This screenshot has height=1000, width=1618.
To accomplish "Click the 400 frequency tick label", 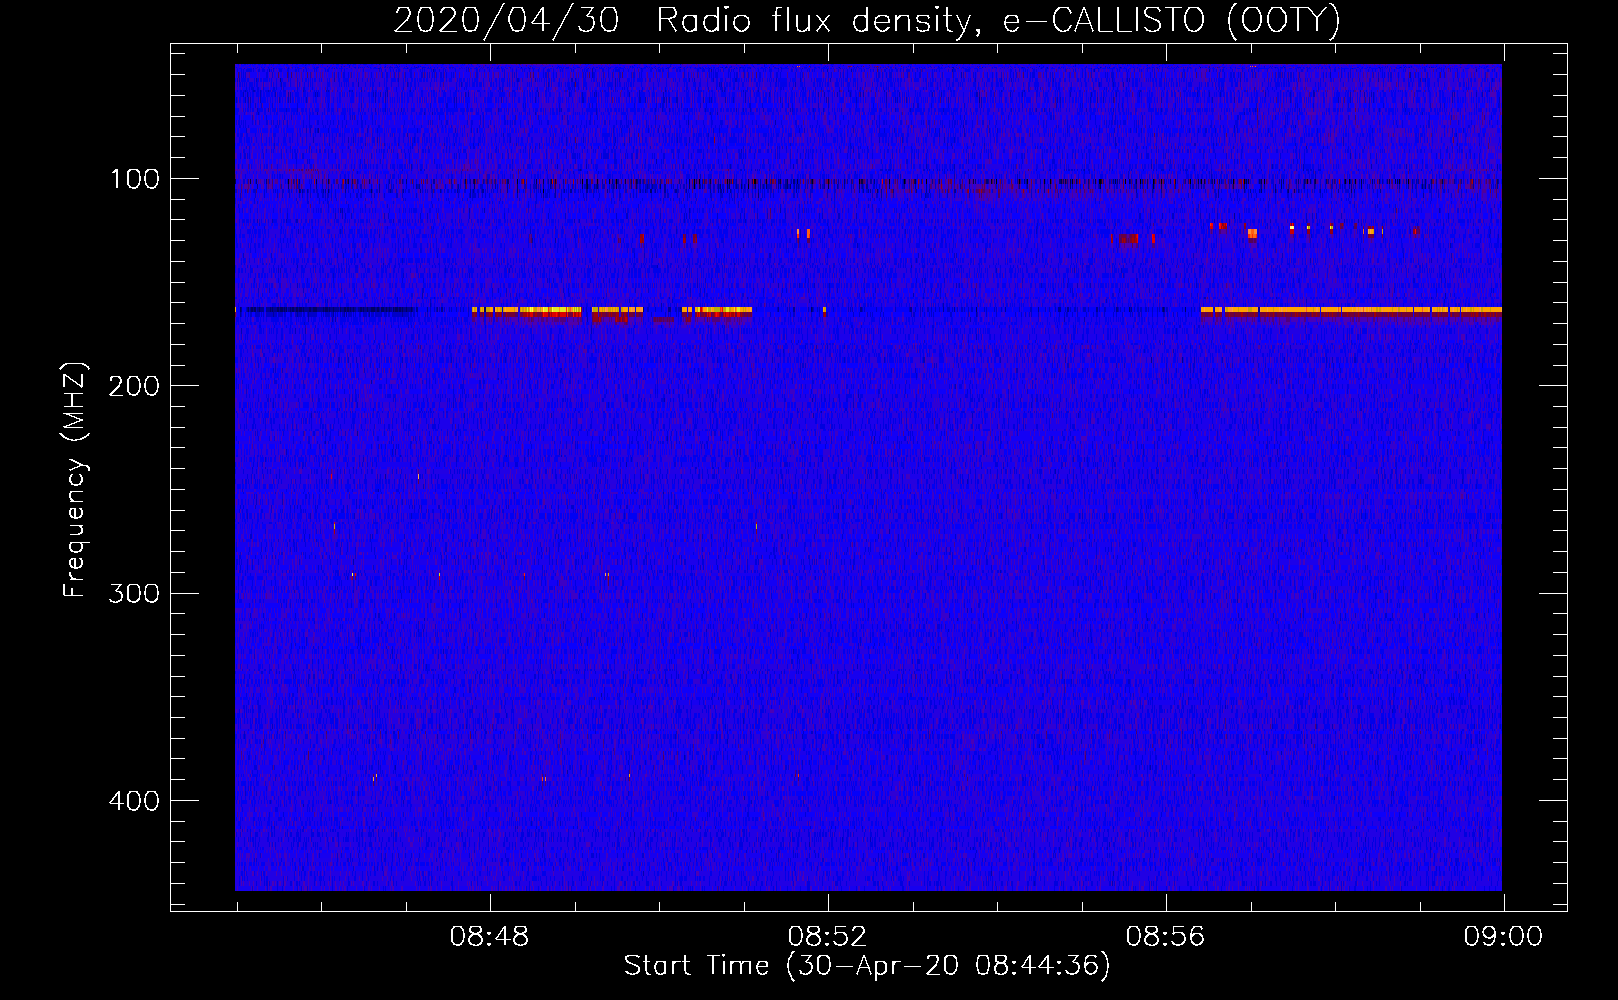I will pyautogui.click(x=134, y=801).
